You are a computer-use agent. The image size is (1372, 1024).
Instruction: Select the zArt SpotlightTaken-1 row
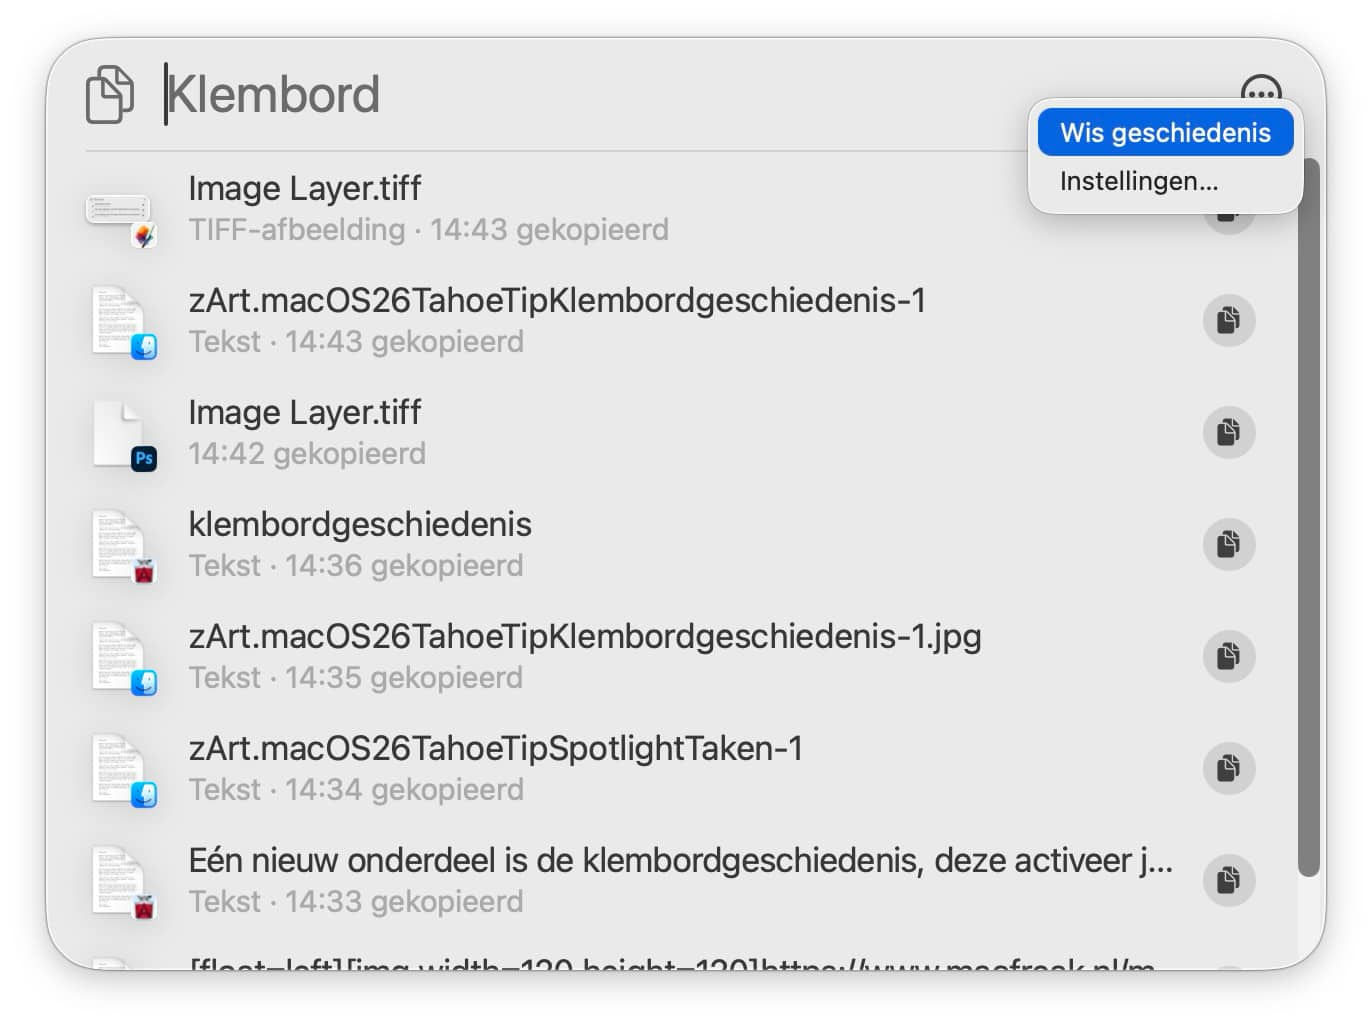tap(600, 768)
